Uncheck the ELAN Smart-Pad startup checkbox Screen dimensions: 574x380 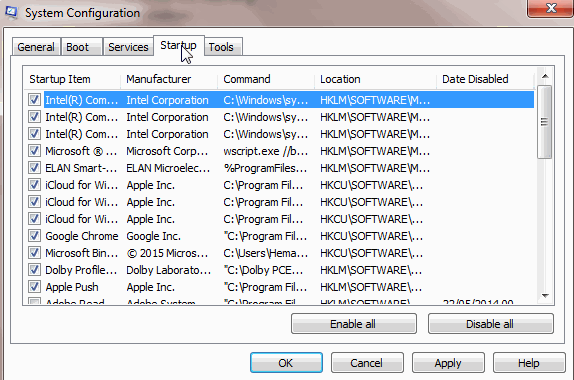(x=34, y=168)
